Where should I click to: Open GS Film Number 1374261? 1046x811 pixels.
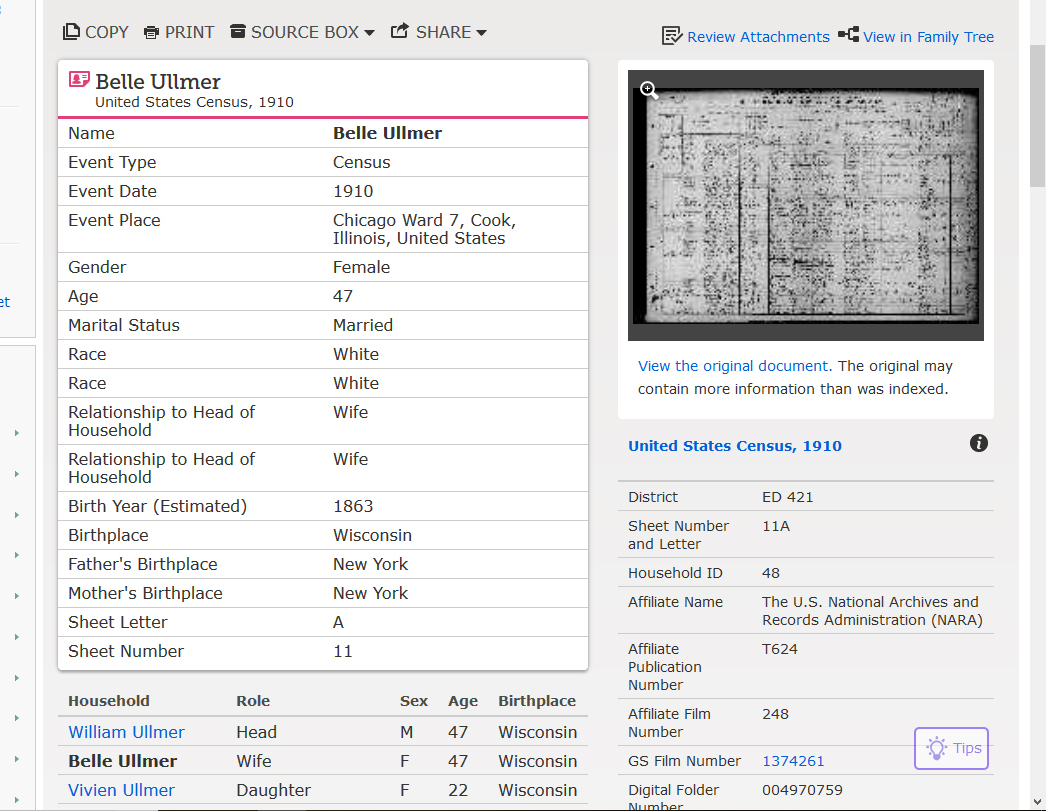pyautogui.click(x=793, y=761)
